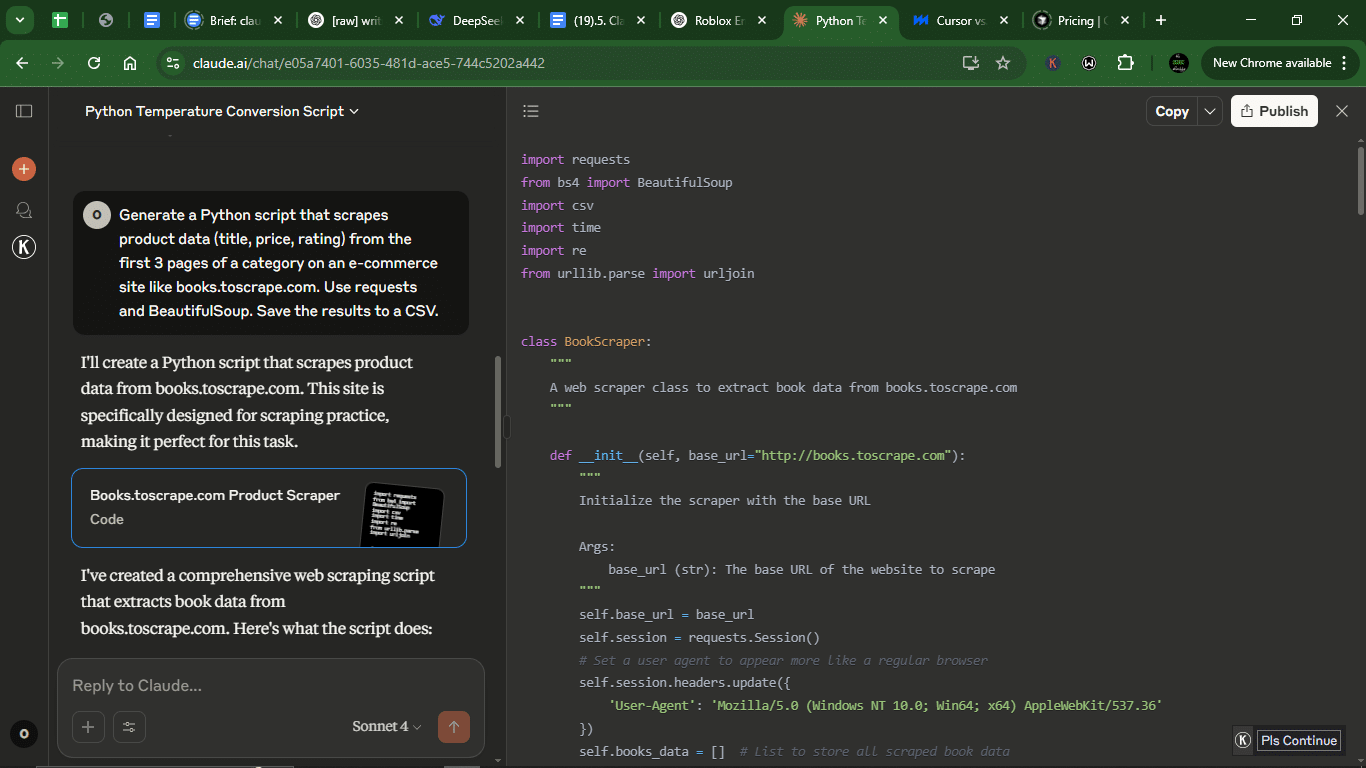This screenshot has height=768, width=1366.
Task: Open the chats history icon in sidebar
Action: point(24,209)
